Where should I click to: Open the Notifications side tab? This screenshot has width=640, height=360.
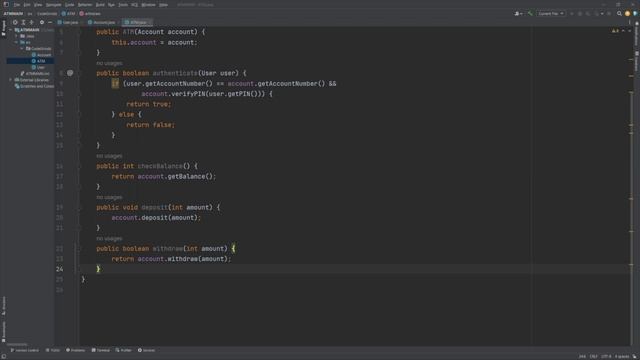(x=636, y=34)
